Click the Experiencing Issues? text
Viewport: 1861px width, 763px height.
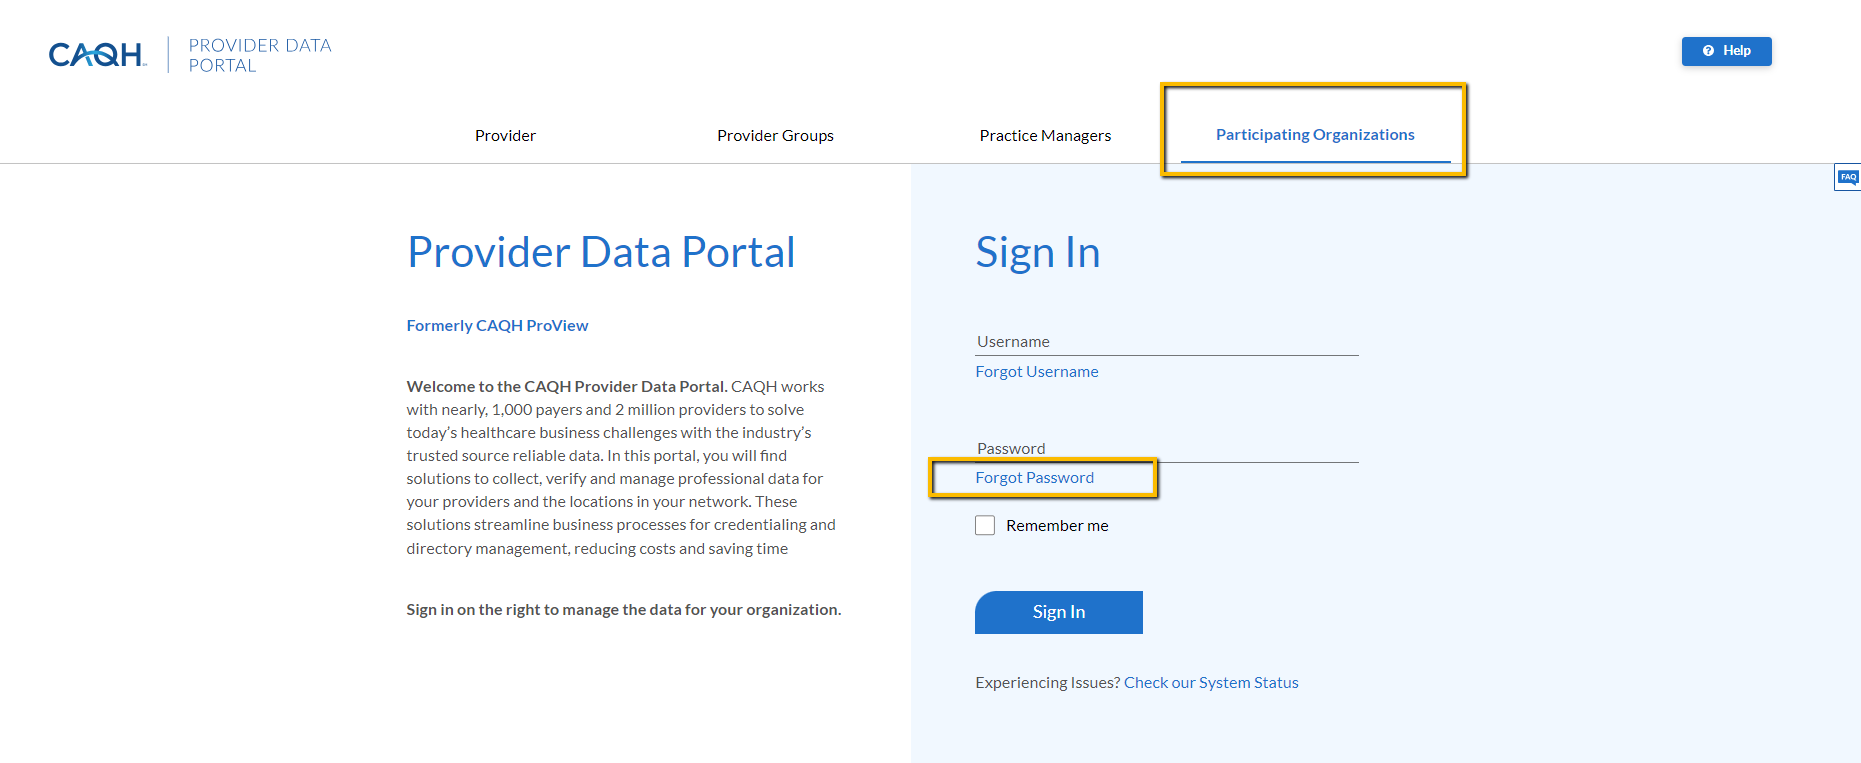[x=1047, y=683]
